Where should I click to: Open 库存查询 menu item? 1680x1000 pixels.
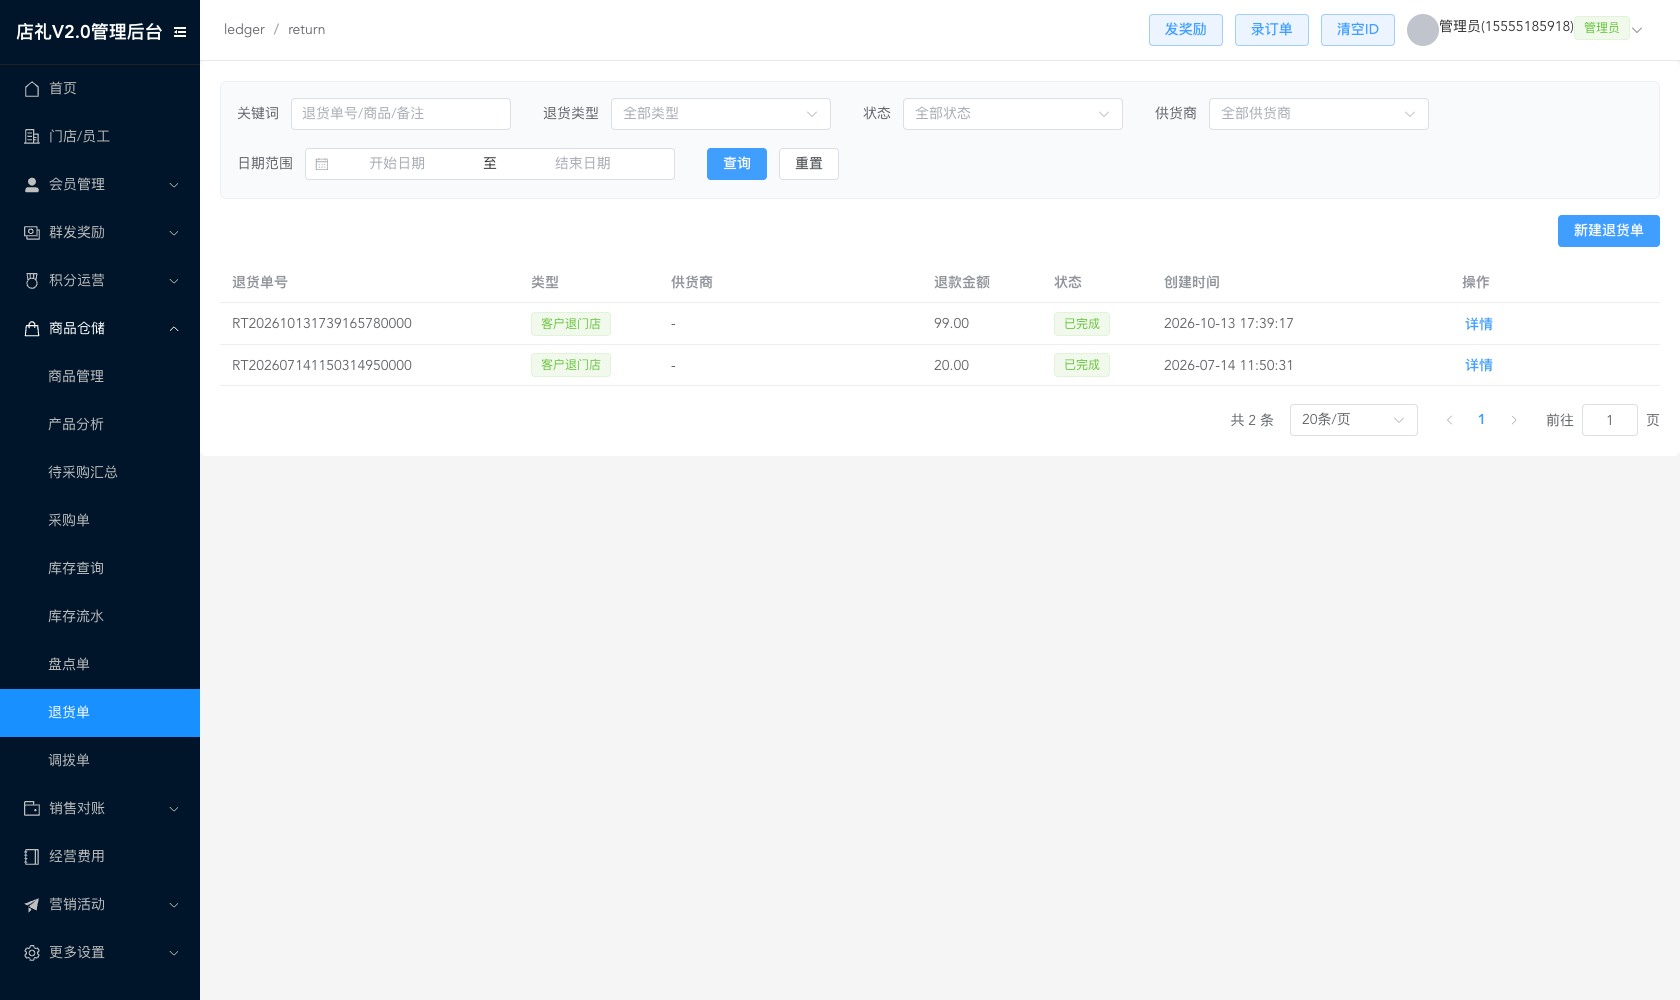click(x=100, y=569)
